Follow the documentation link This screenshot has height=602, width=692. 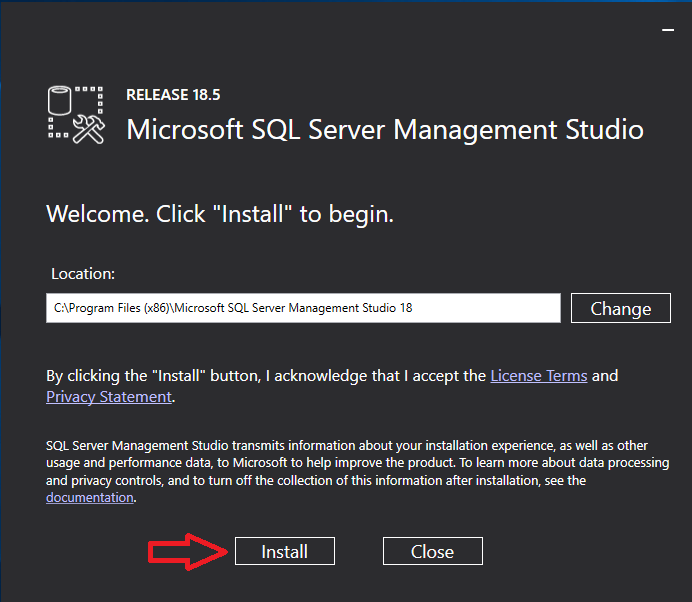coord(90,497)
